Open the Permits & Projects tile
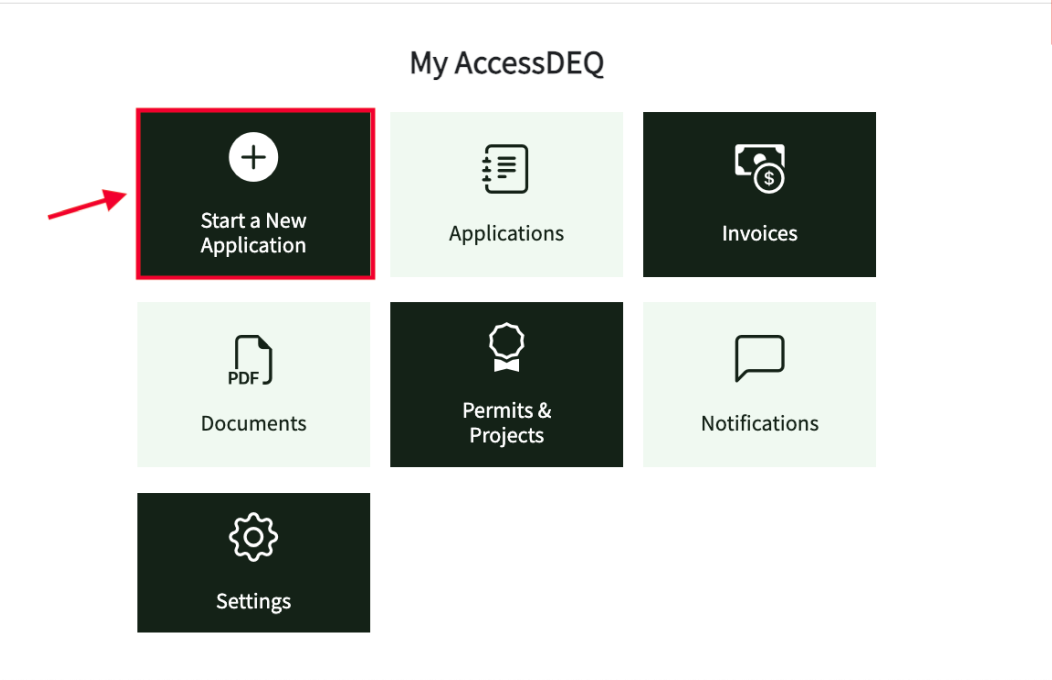The image size is (1052, 680). point(506,384)
